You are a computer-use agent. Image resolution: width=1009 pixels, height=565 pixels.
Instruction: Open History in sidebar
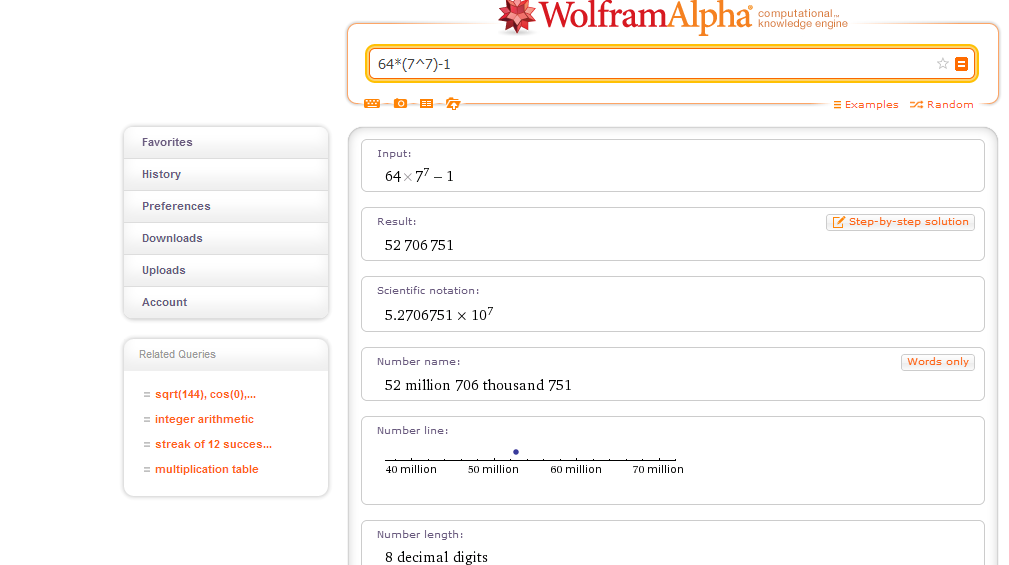click(226, 174)
